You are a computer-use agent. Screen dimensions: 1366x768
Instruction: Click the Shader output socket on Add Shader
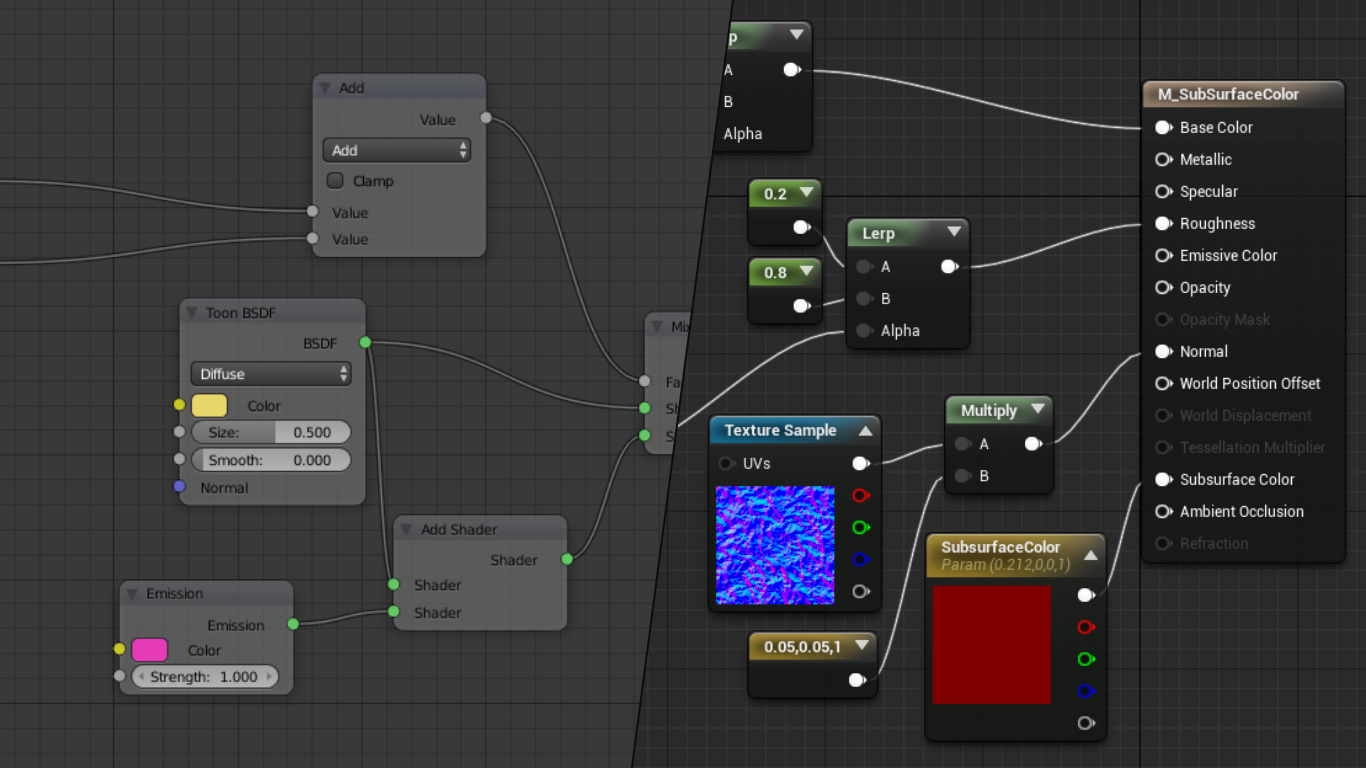567,560
